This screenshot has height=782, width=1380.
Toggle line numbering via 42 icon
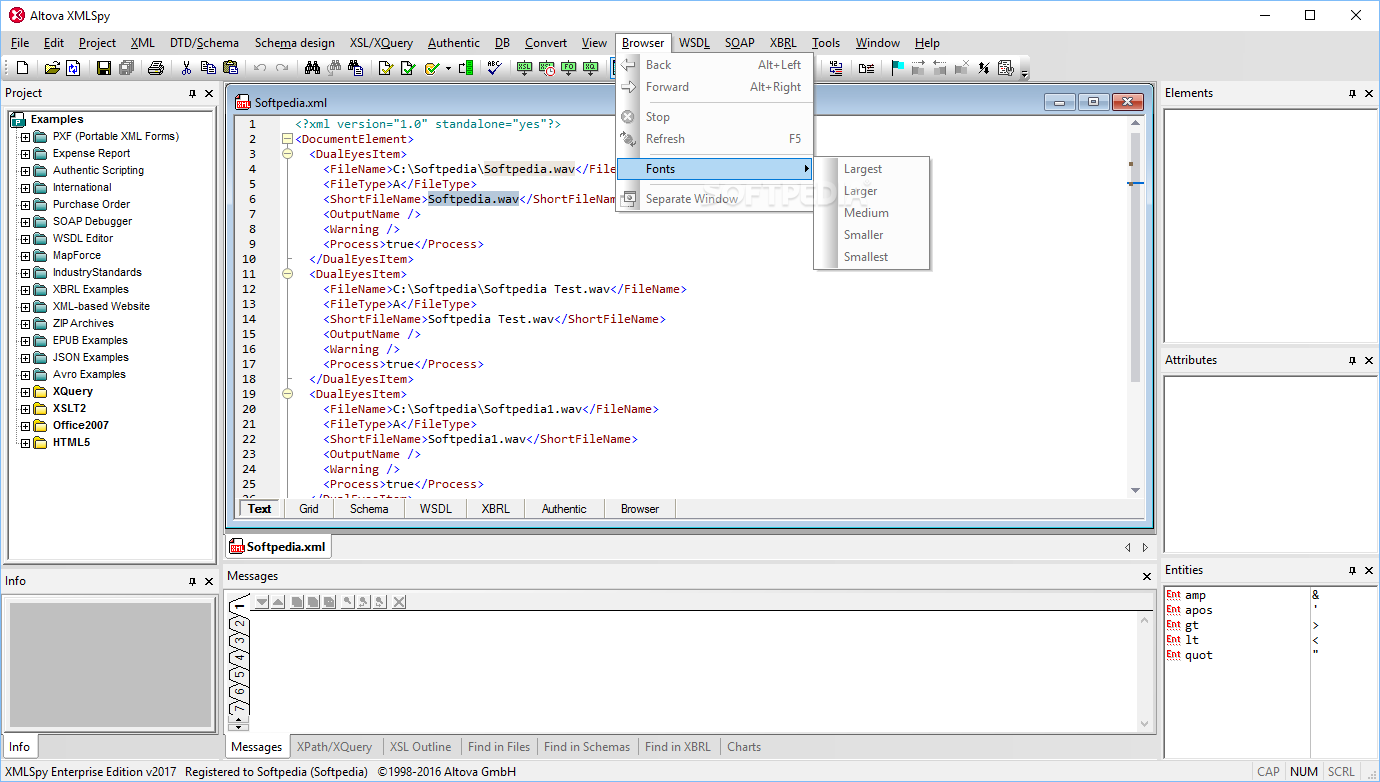836,68
